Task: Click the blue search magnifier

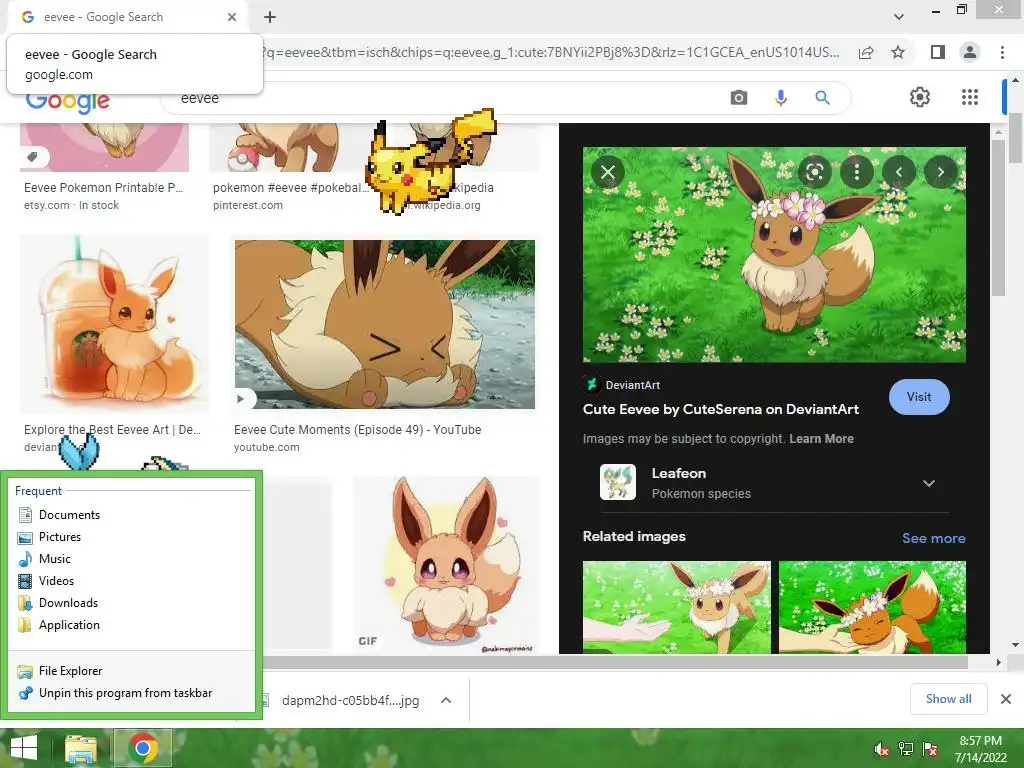Action: (822, 98)
